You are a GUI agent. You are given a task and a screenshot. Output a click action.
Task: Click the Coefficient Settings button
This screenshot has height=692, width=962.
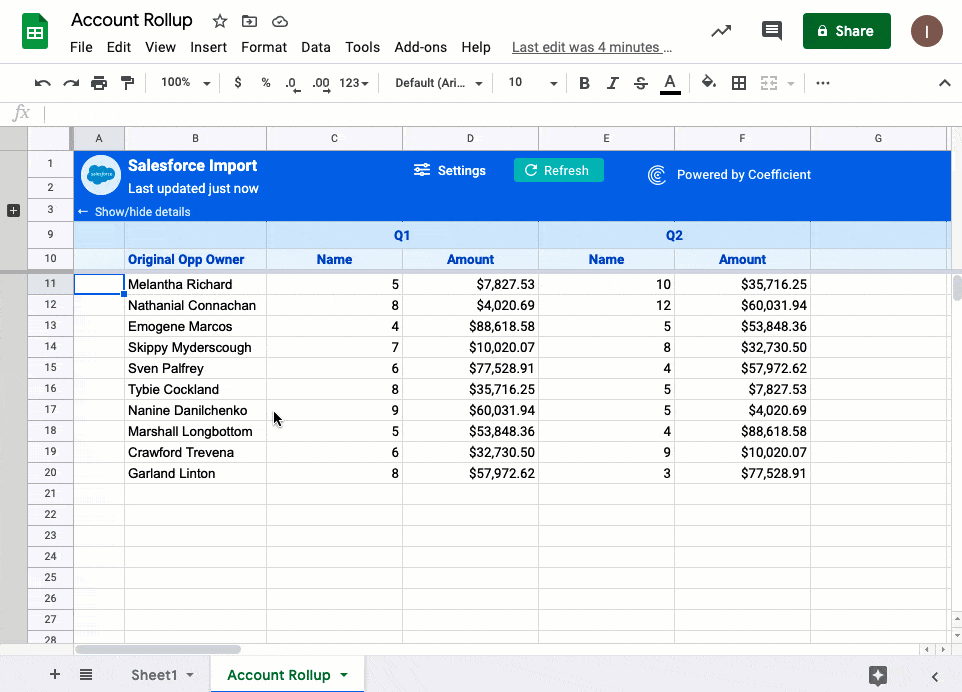tap(450, 171)
